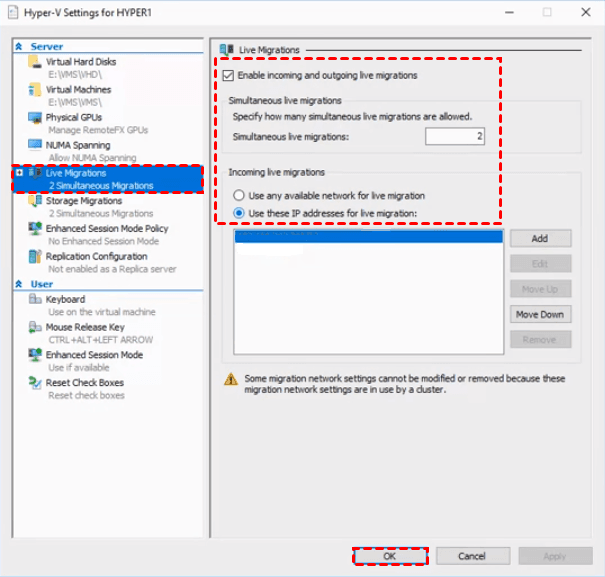Screen dimensions: 605x577
Task: Click the Hyper-V Settings title bar document icon
Action: (x=13, y=13)
